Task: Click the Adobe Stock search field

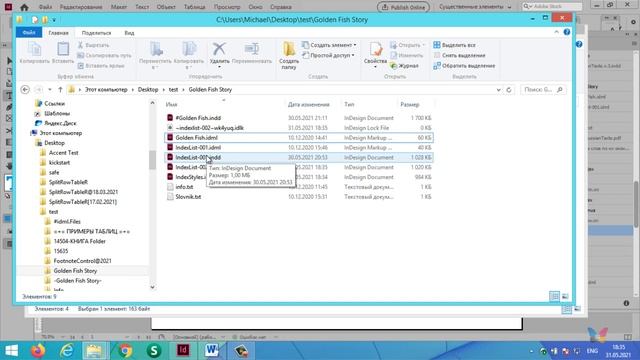Action: [x=552, y=7]
